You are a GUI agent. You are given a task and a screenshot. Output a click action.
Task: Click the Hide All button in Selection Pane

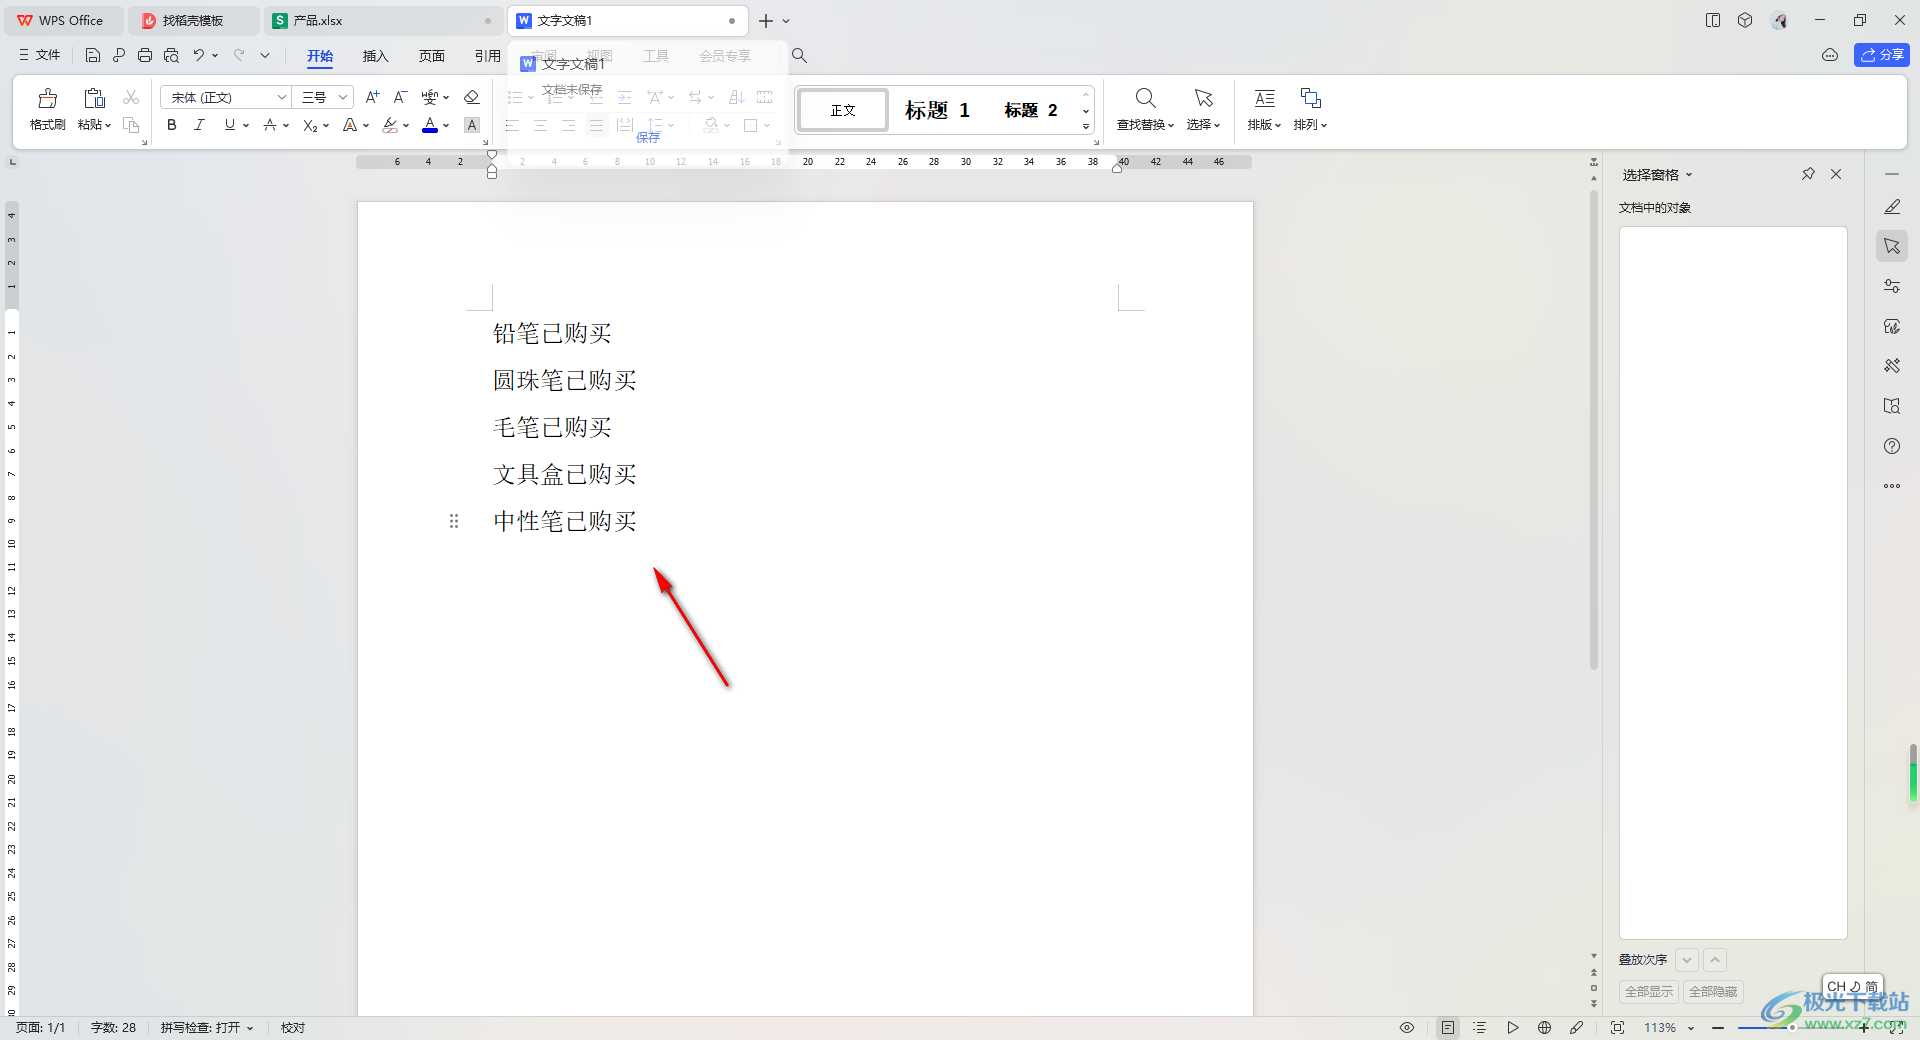pyautogui.click(x=1713, y=992)
